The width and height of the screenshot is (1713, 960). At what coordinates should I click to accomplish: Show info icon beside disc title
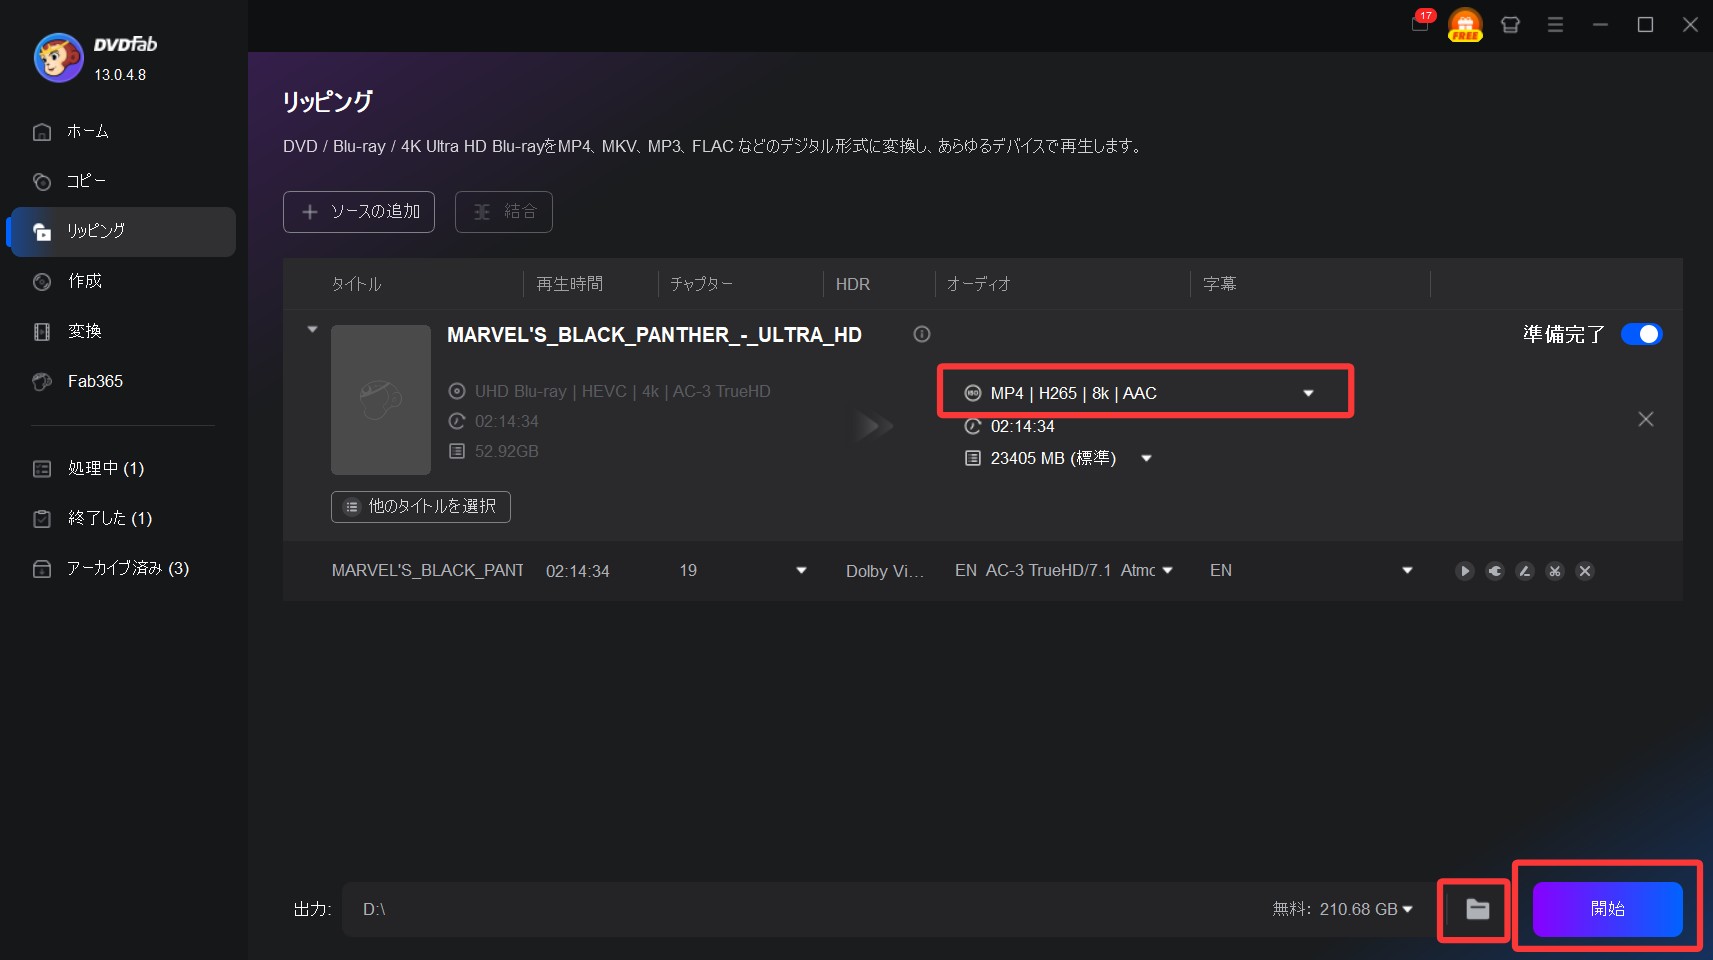point(922,334)
